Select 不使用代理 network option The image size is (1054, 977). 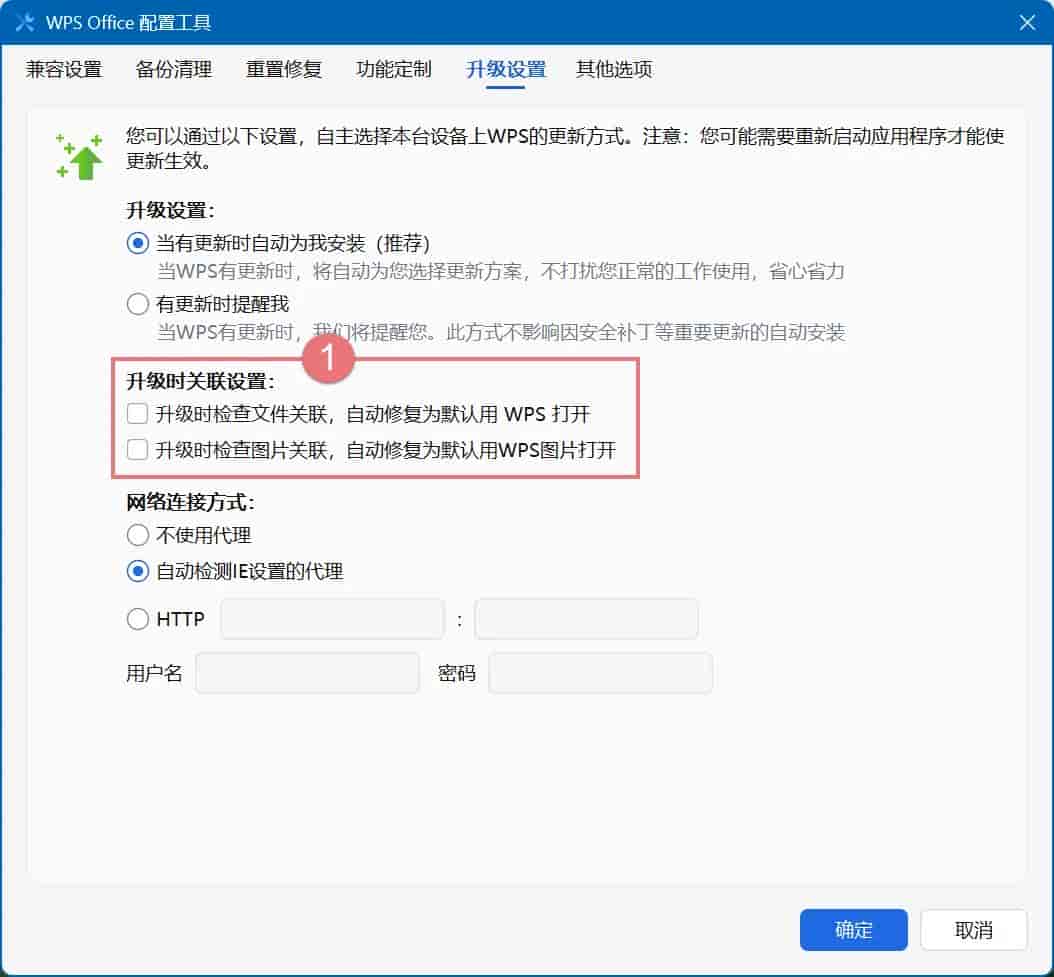point(138,535)
